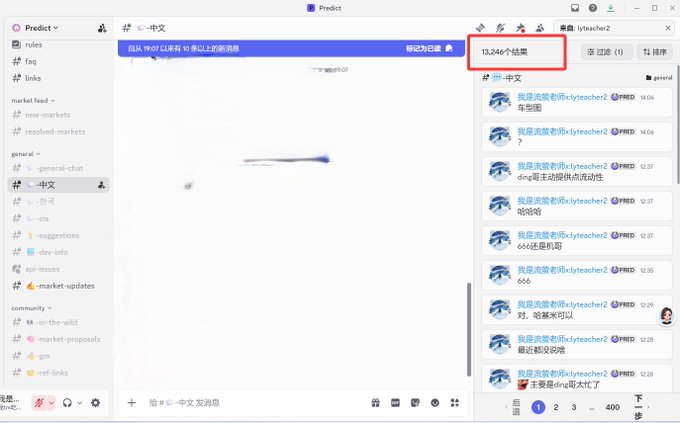The width and height of the screenshot is (680, 423).
Task: Open the threads icon in channel header
Action: (480, 28)
